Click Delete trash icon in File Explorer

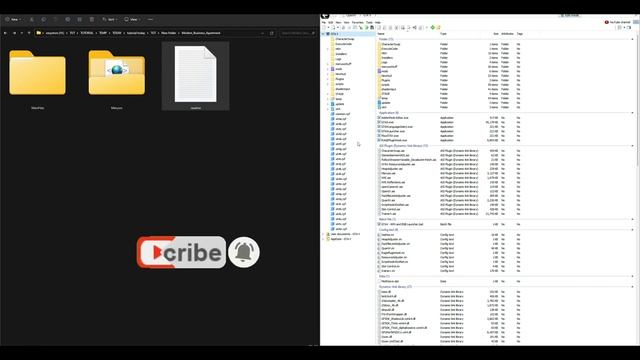click(92, 19)
